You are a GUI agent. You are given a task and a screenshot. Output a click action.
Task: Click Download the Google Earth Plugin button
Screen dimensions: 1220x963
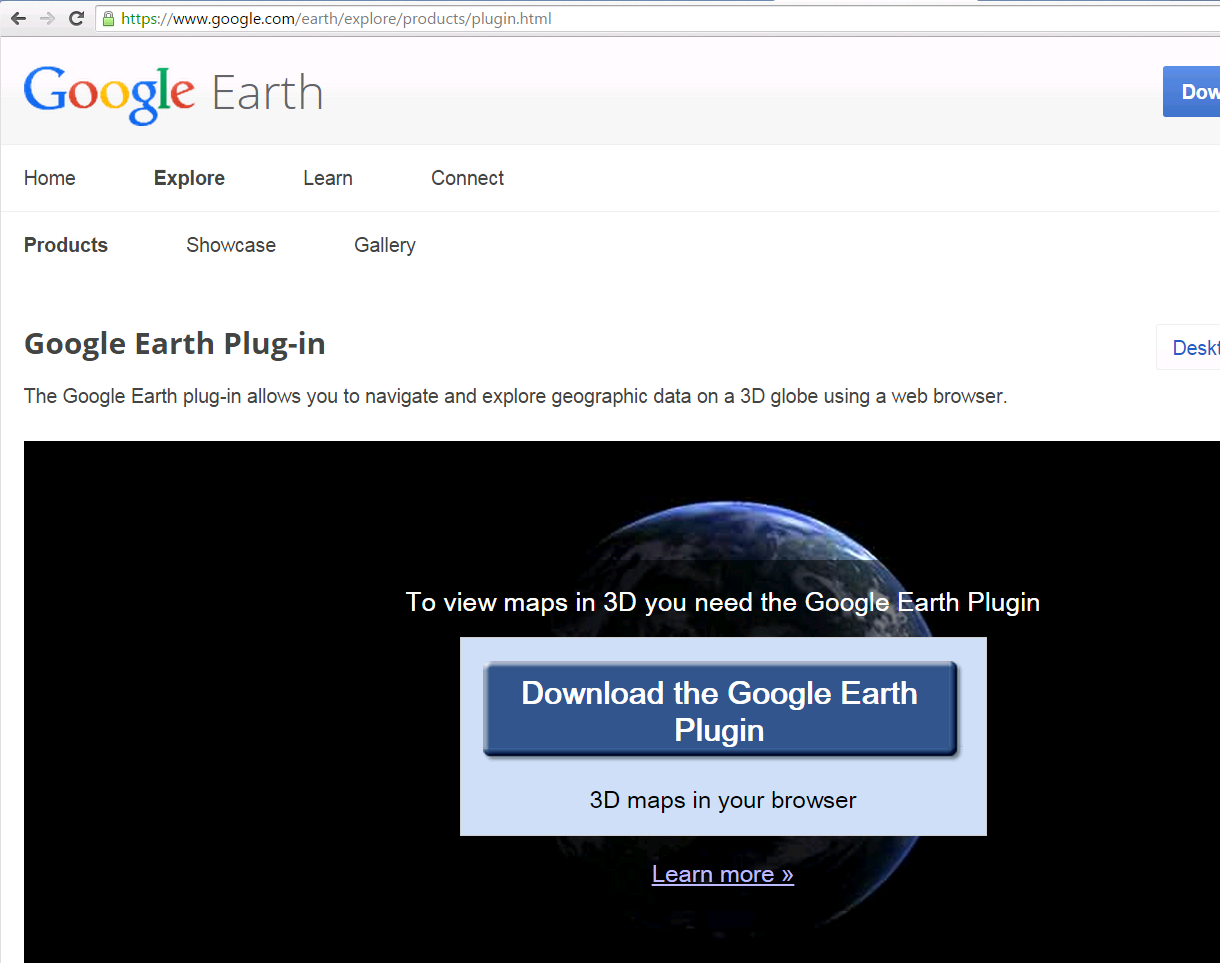click(x=720, y=710)
